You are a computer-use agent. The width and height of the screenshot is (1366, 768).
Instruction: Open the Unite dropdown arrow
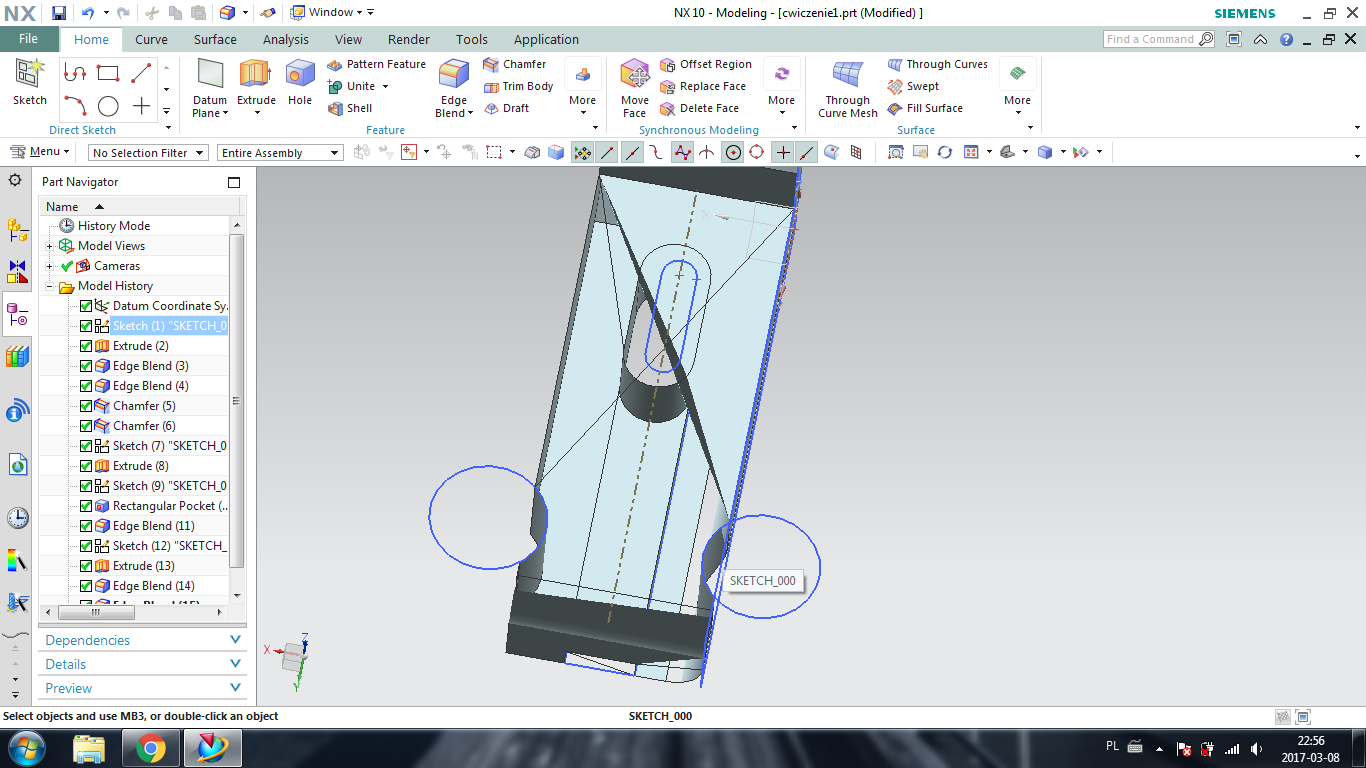point(385,87)
